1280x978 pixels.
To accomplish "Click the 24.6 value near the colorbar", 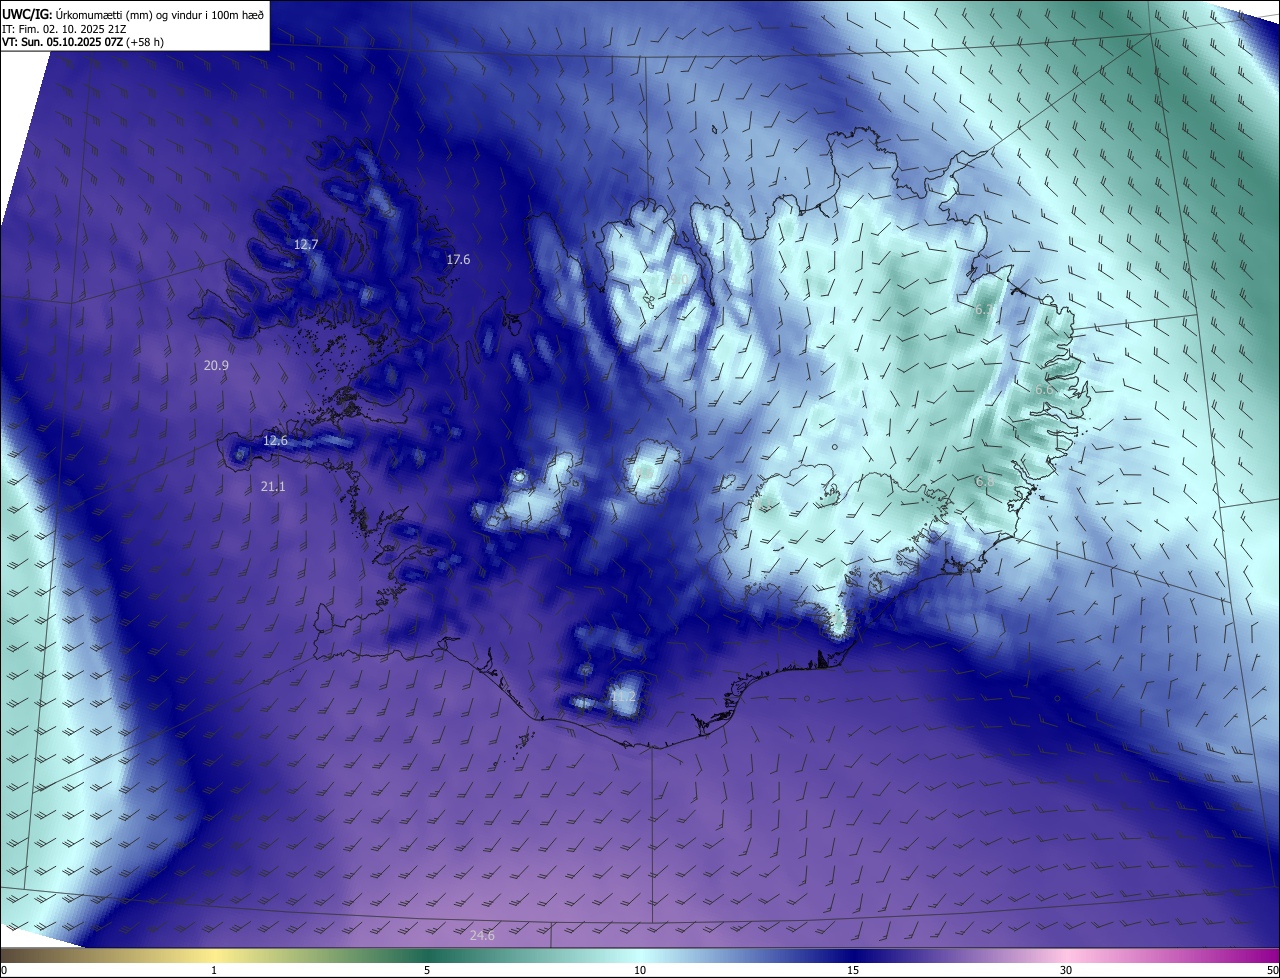I will click(x=482, y=935).
